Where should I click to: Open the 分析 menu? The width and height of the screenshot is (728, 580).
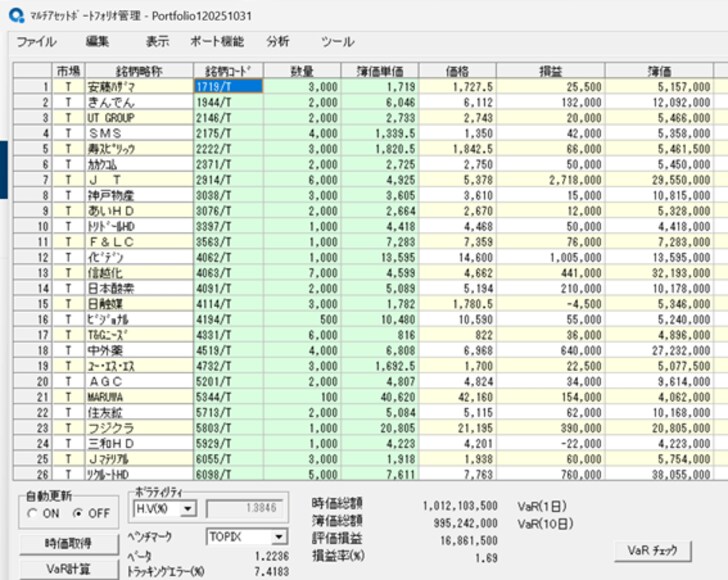[278, 42]
